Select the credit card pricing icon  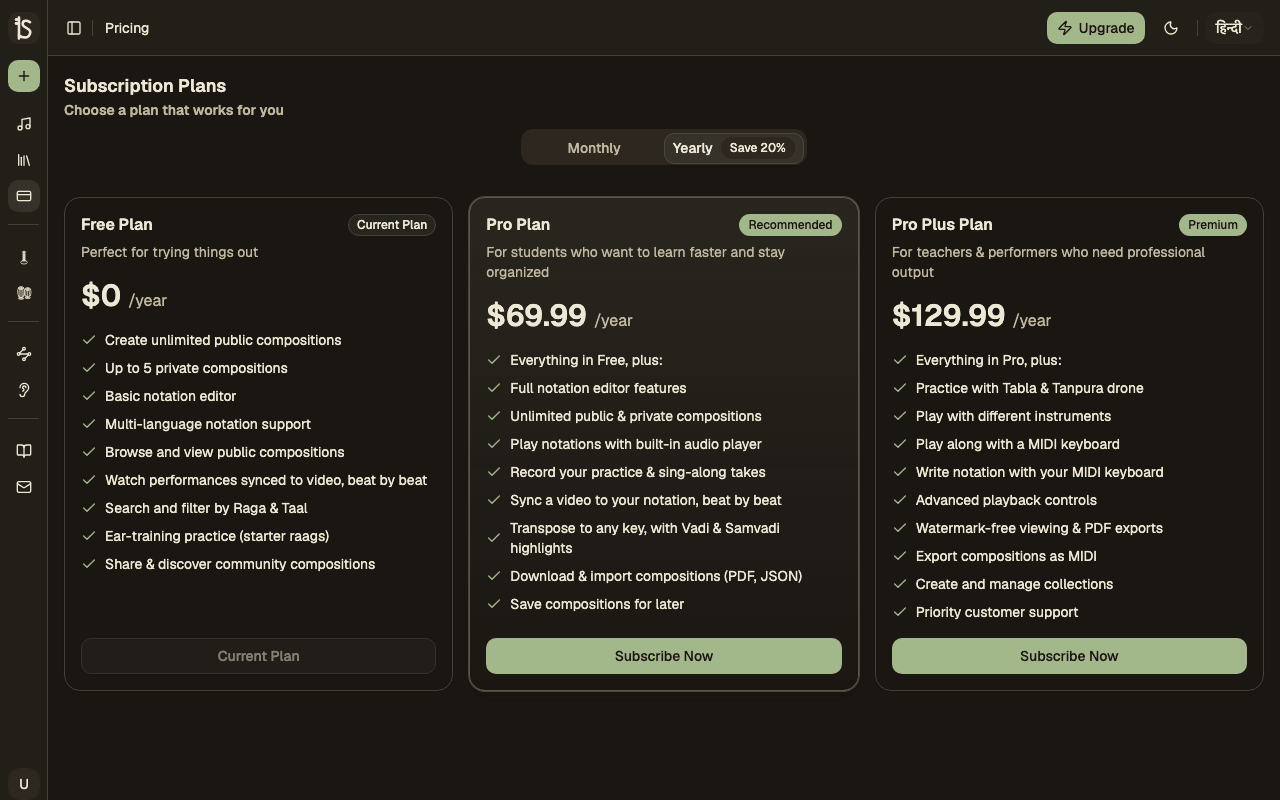(x=24, y=196)
